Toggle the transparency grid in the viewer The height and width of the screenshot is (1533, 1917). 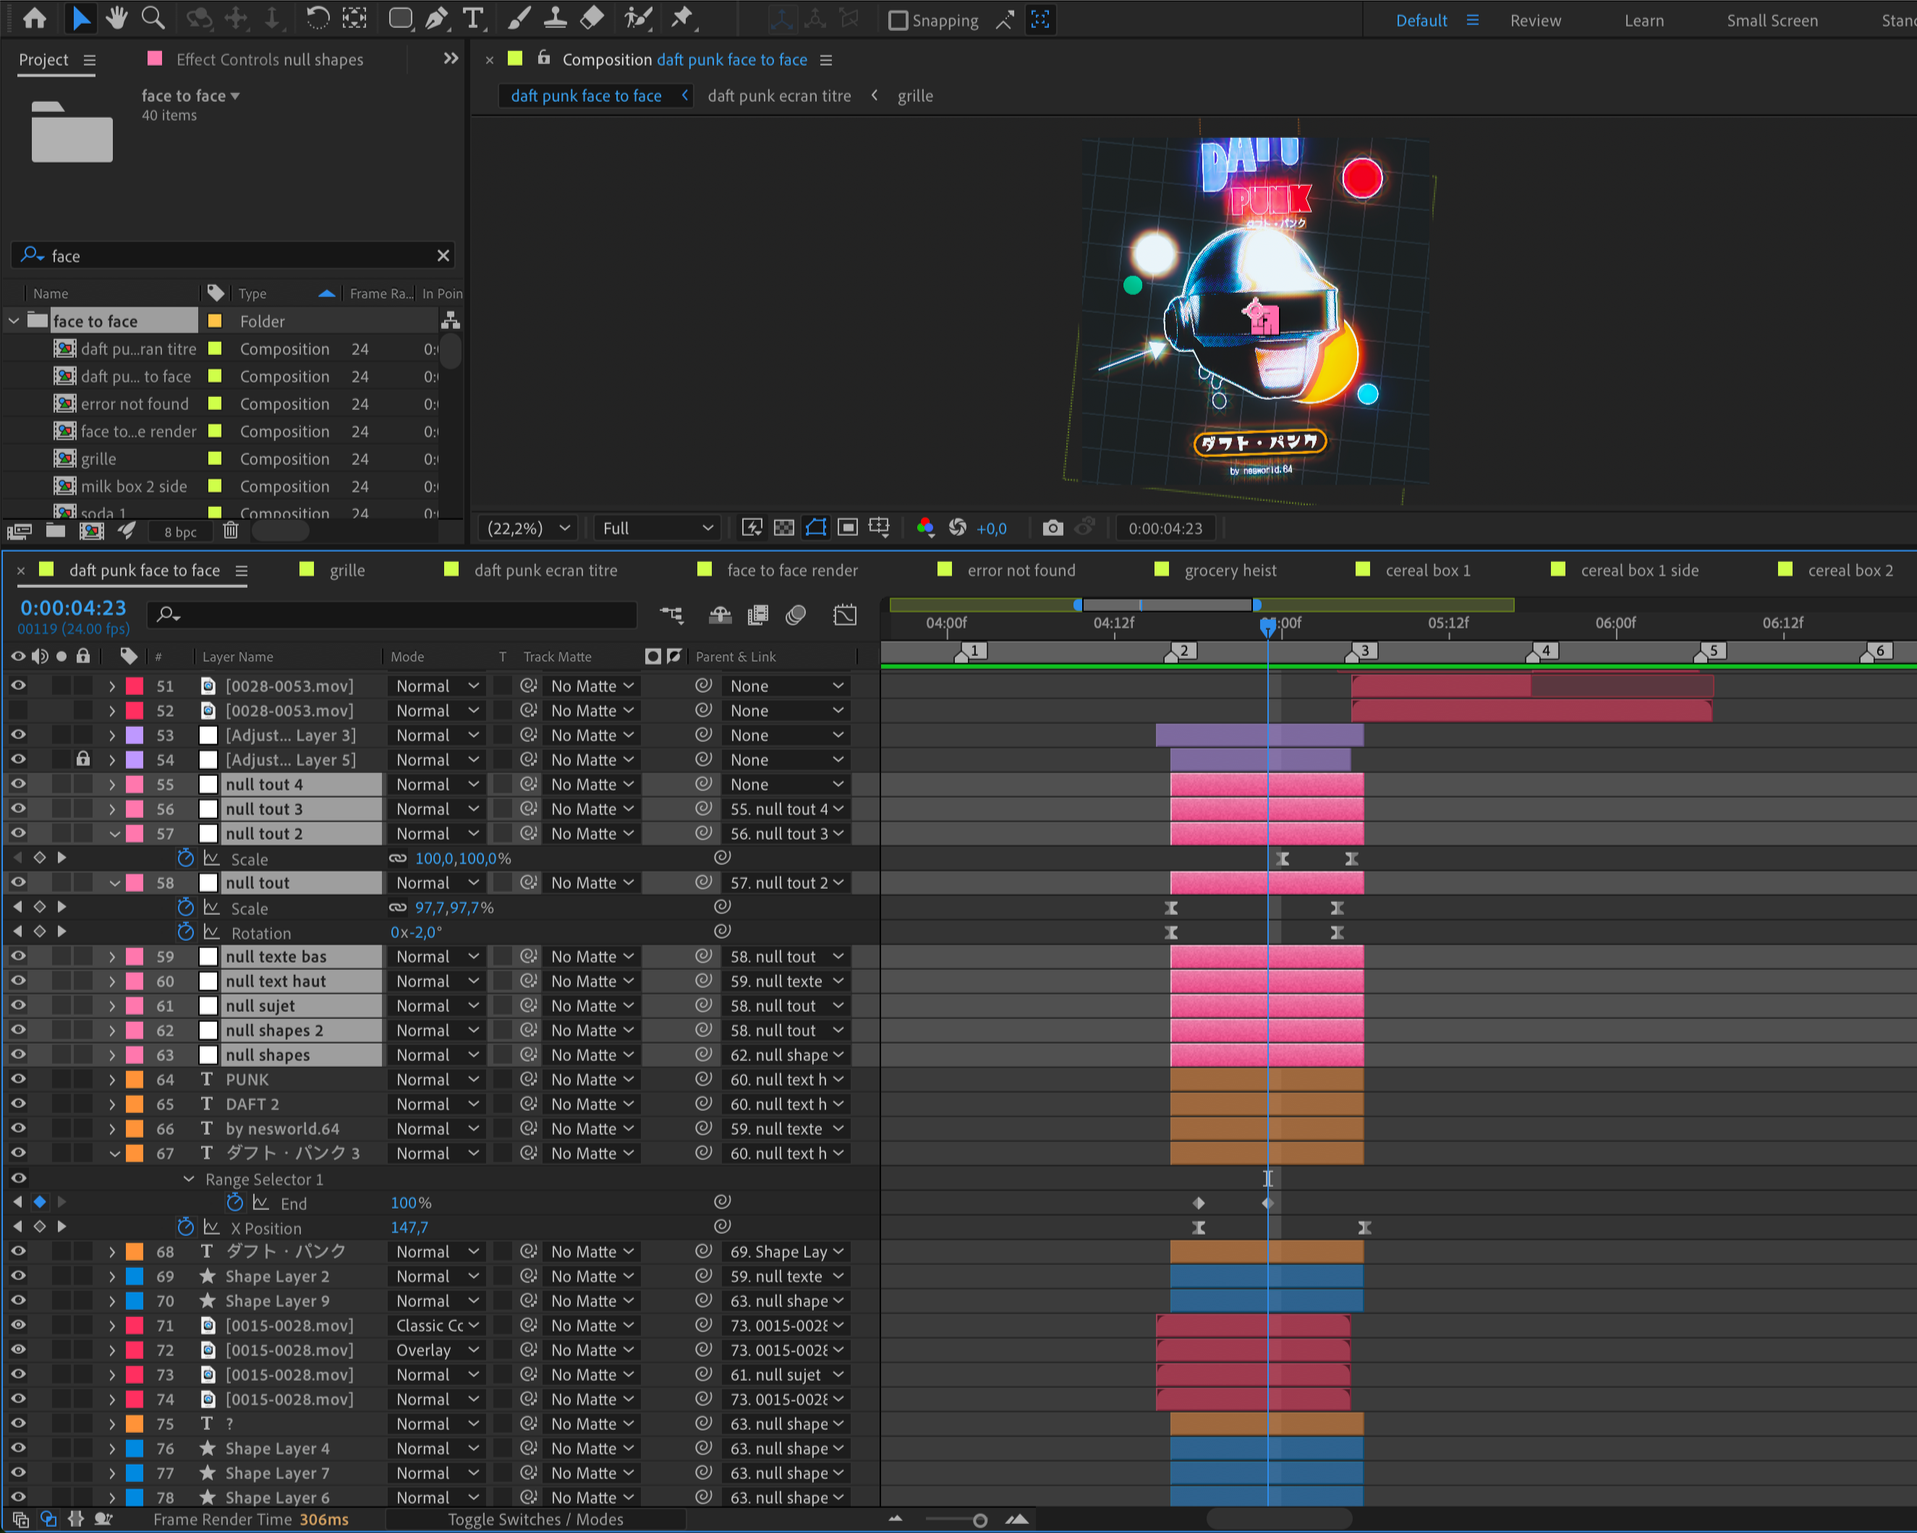pyautogui.click(x=784, y=528)
